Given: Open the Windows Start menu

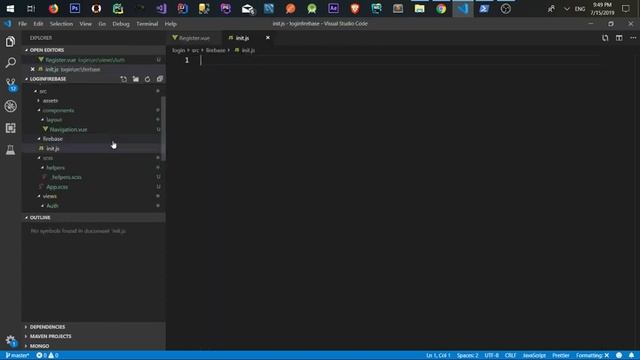Looking at the screenshot, I should 10,9.
